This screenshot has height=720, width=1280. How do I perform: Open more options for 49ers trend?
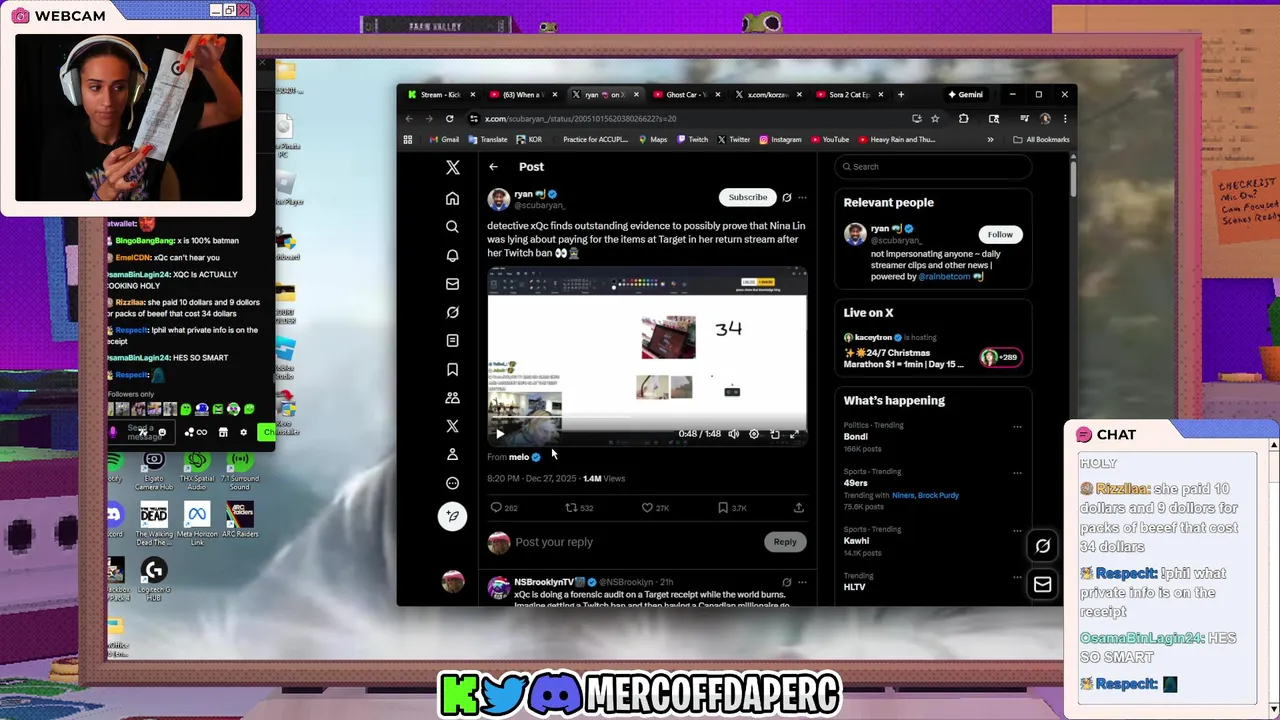click(x=1017, y=473)
